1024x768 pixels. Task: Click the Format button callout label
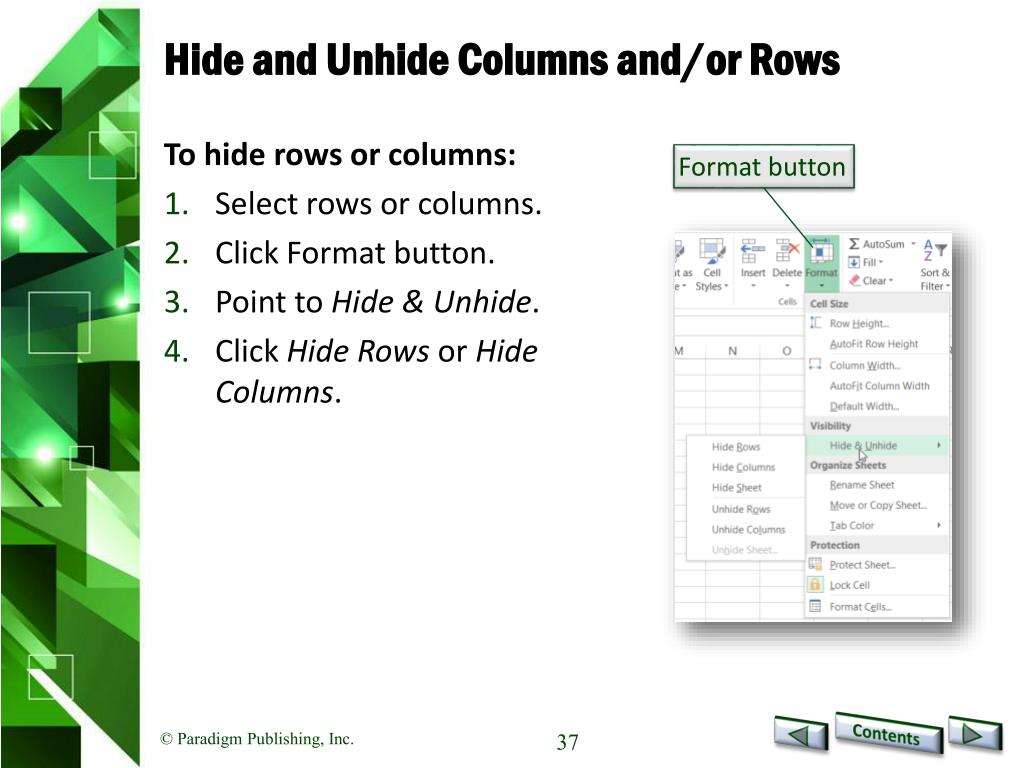click(763, 167)
